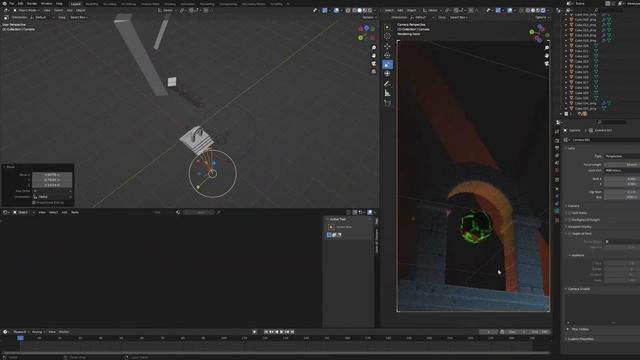Collapse the Lens panel
The width and height of the screenshot is (640, 360).
point(571,148)
